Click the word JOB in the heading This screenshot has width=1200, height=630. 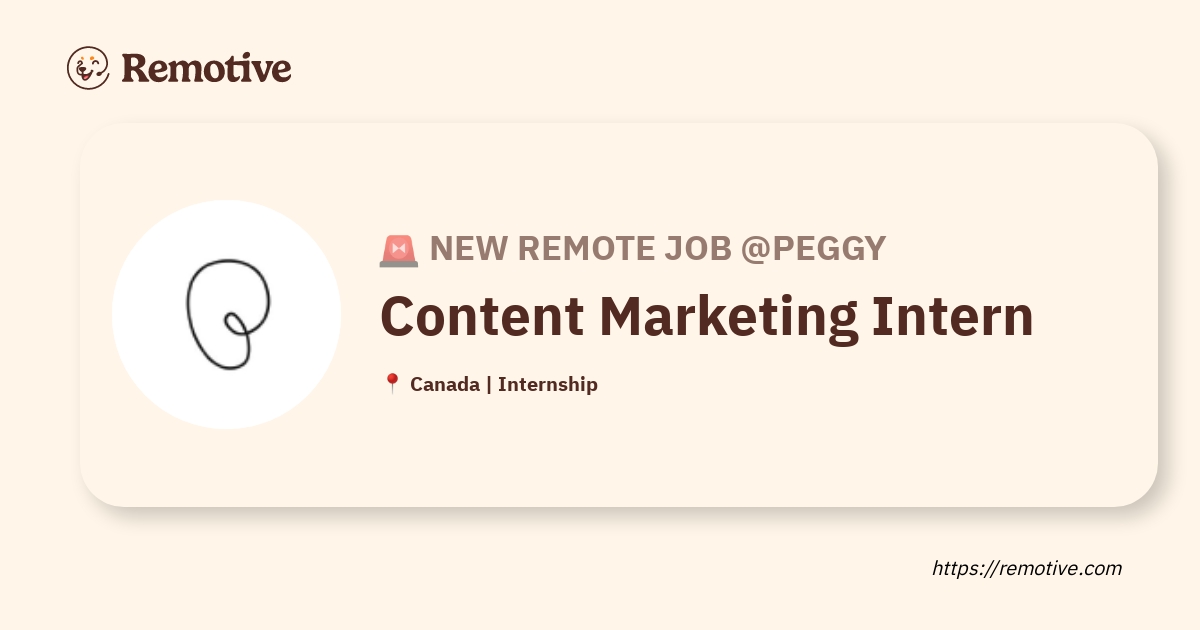(686, 249)
